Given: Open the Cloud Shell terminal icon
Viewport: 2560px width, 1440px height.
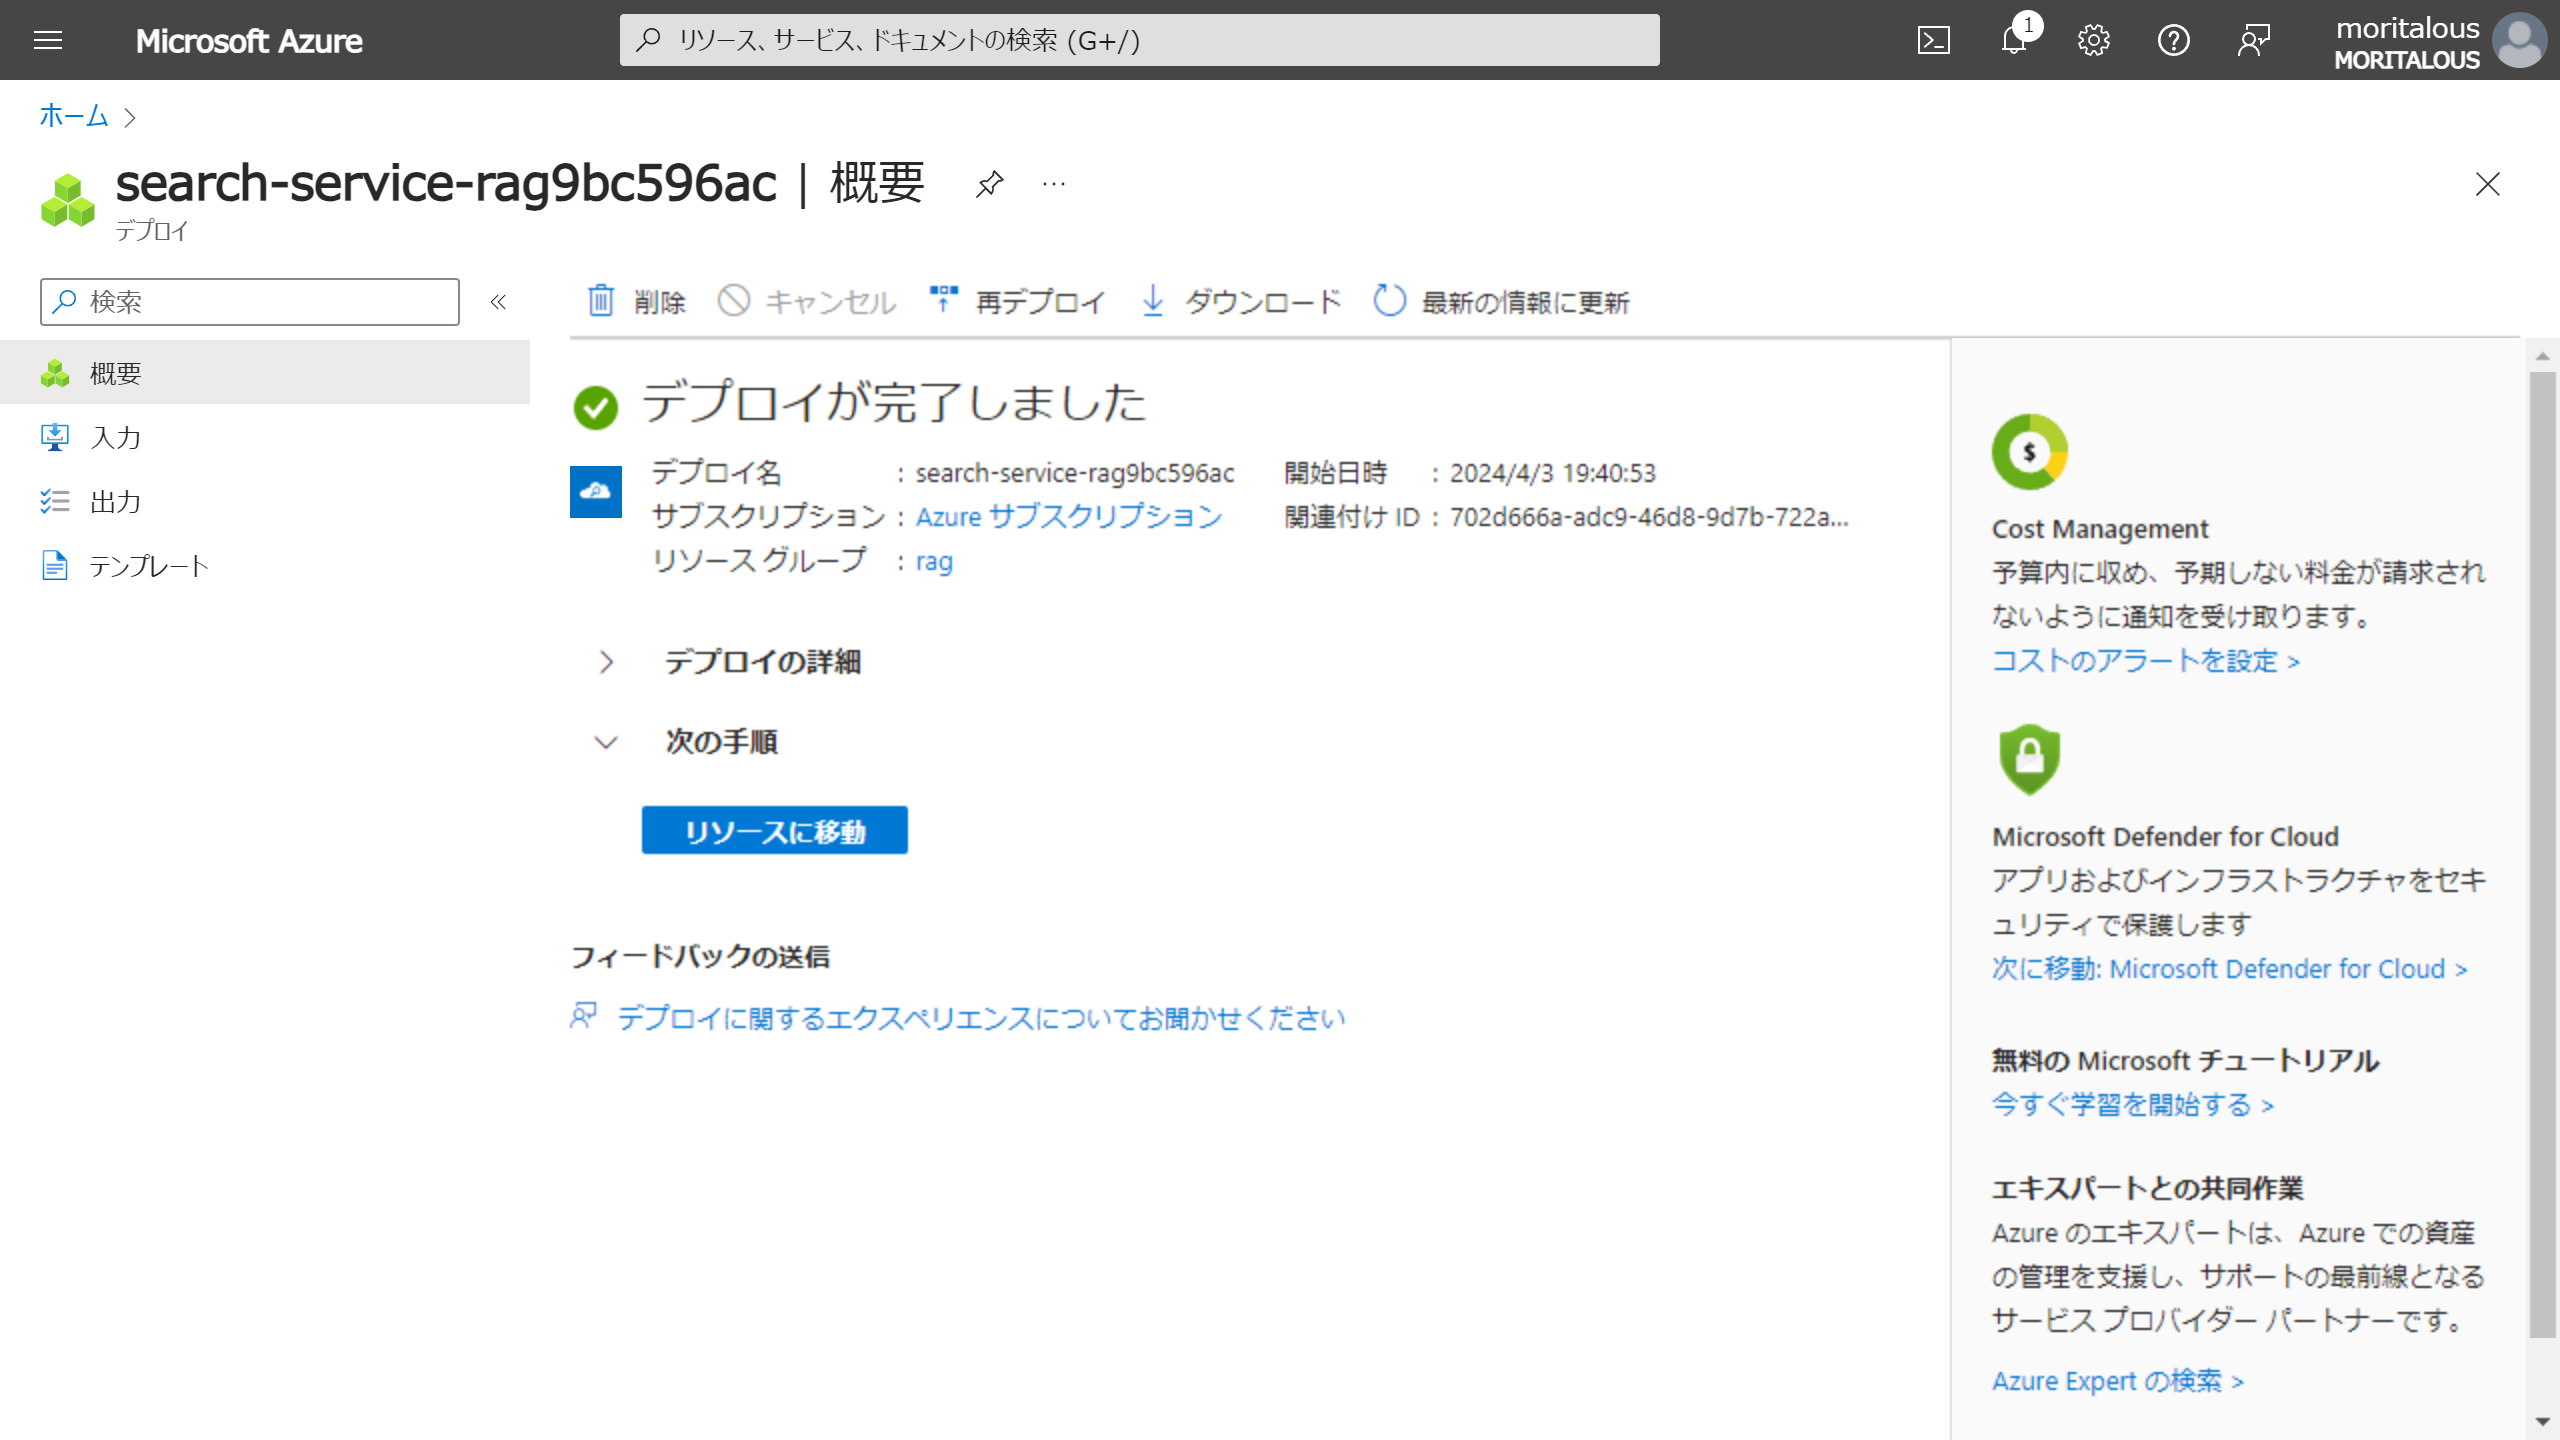Looking at the screenshot, I should click(1936, 40).
